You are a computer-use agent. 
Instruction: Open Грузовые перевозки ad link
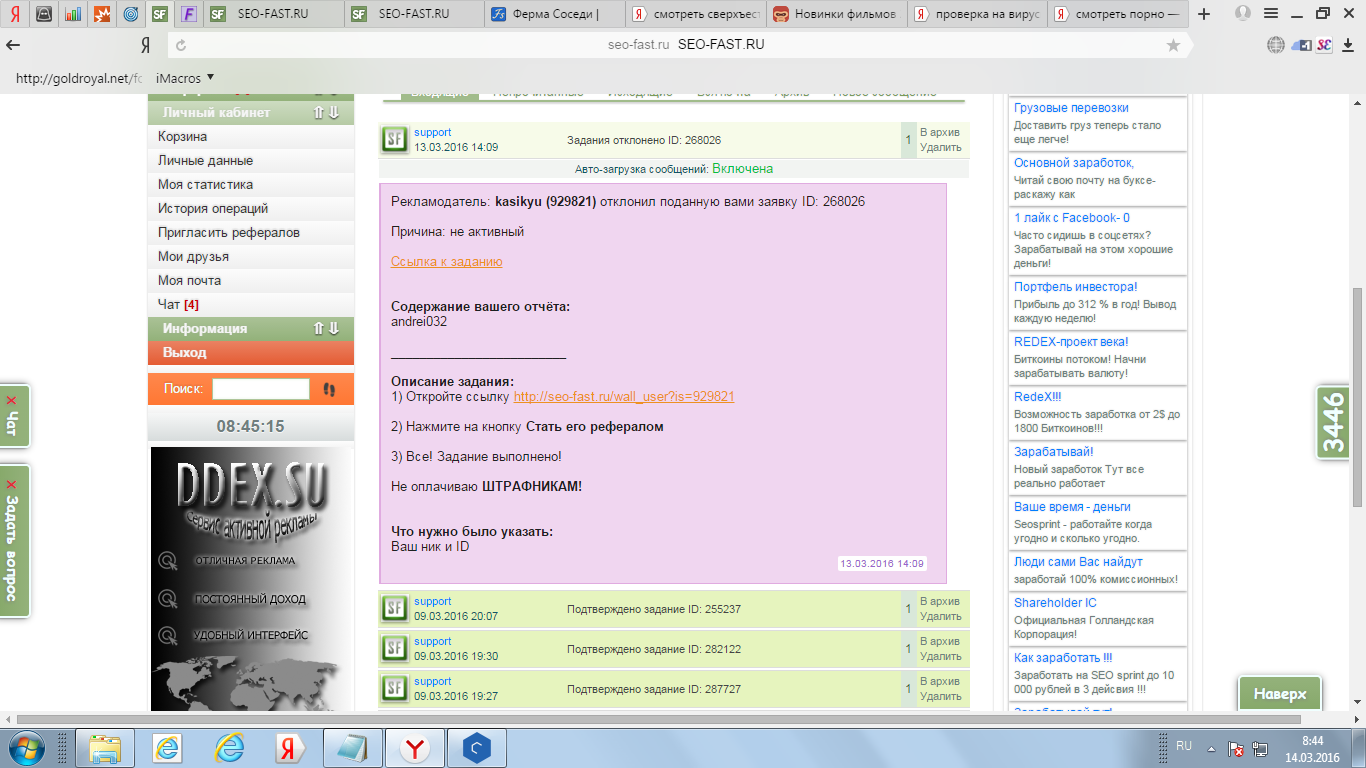[1071, 108]
